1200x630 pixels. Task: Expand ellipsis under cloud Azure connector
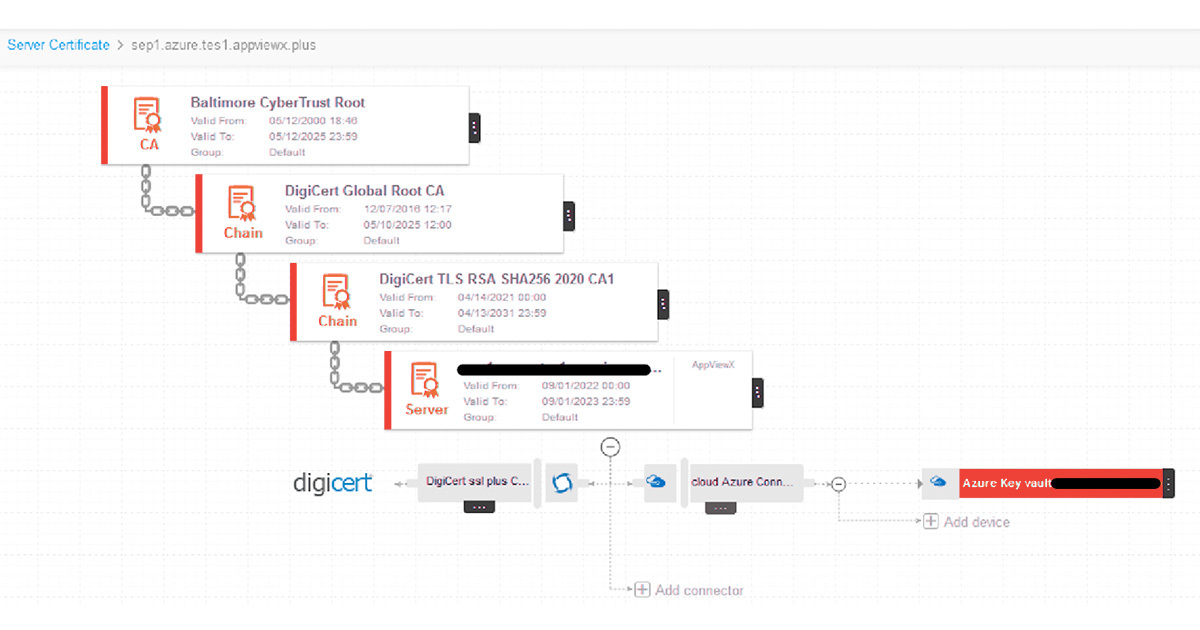click(720, 508)
